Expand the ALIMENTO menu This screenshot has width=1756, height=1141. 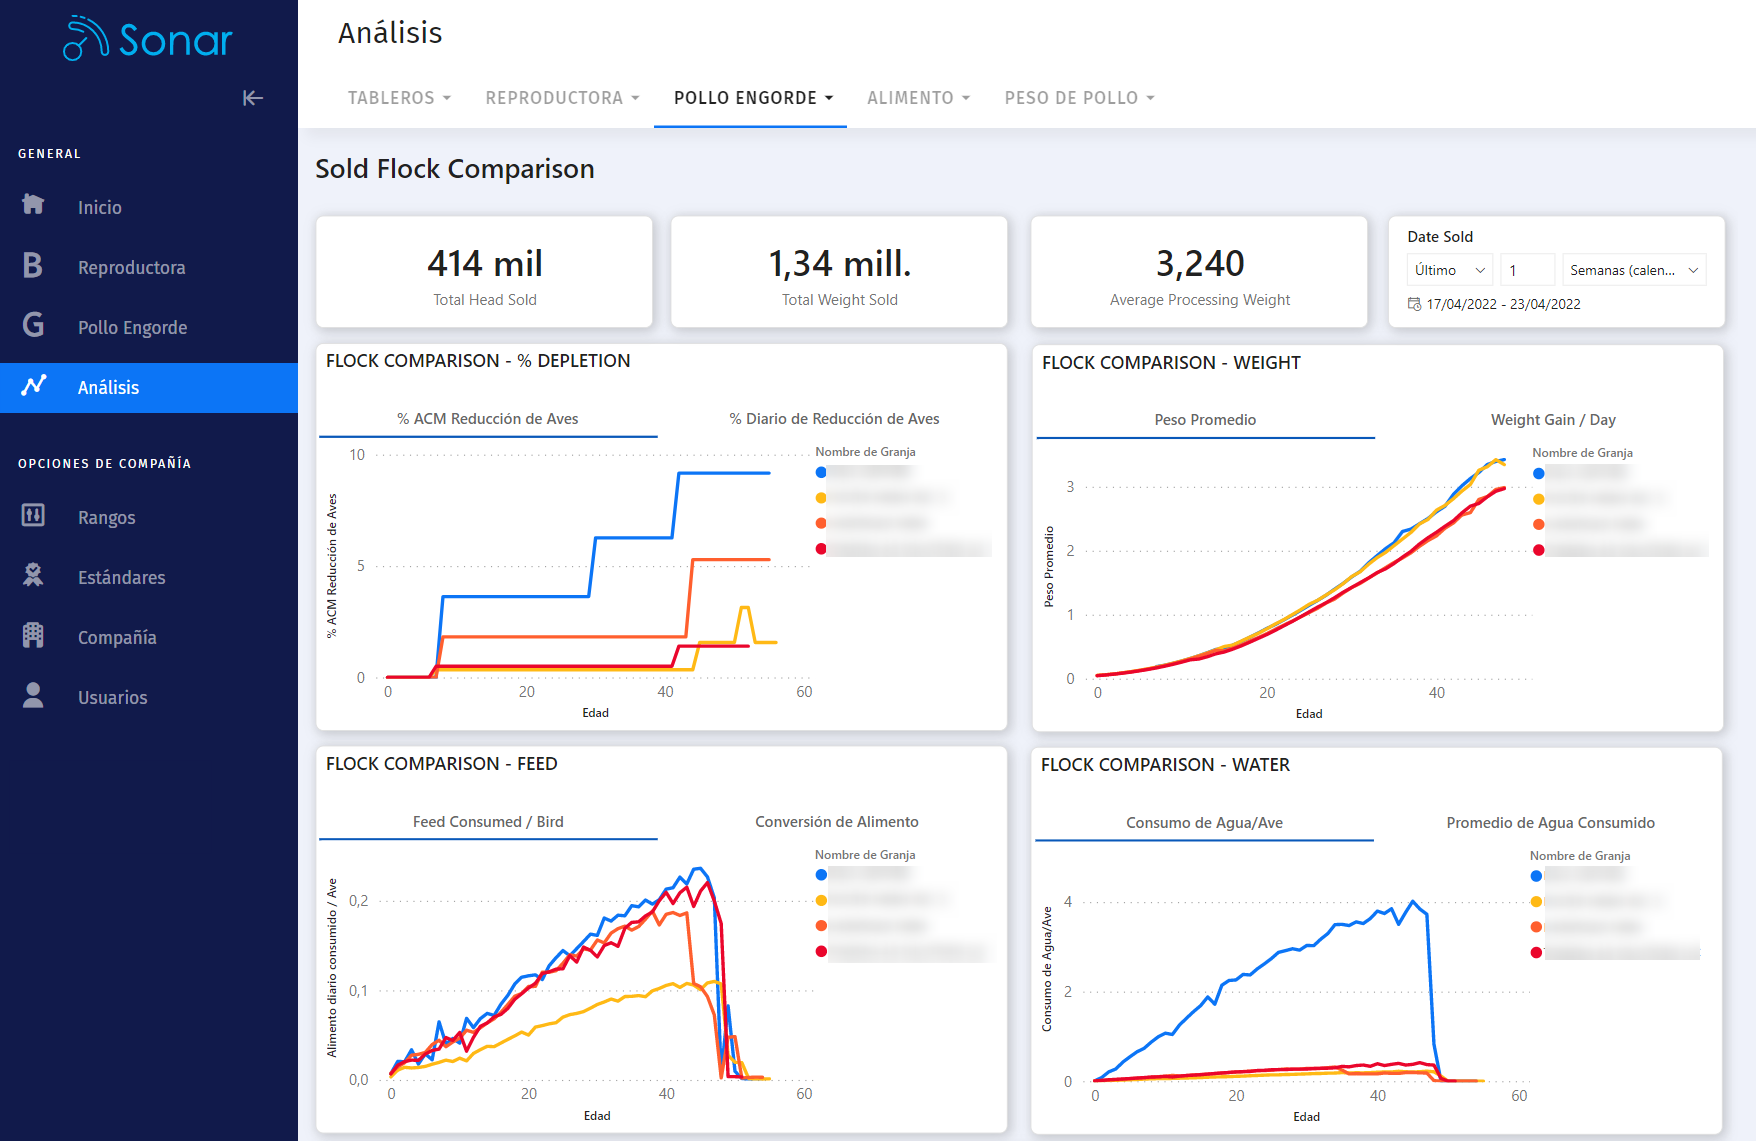pos(918,98)
